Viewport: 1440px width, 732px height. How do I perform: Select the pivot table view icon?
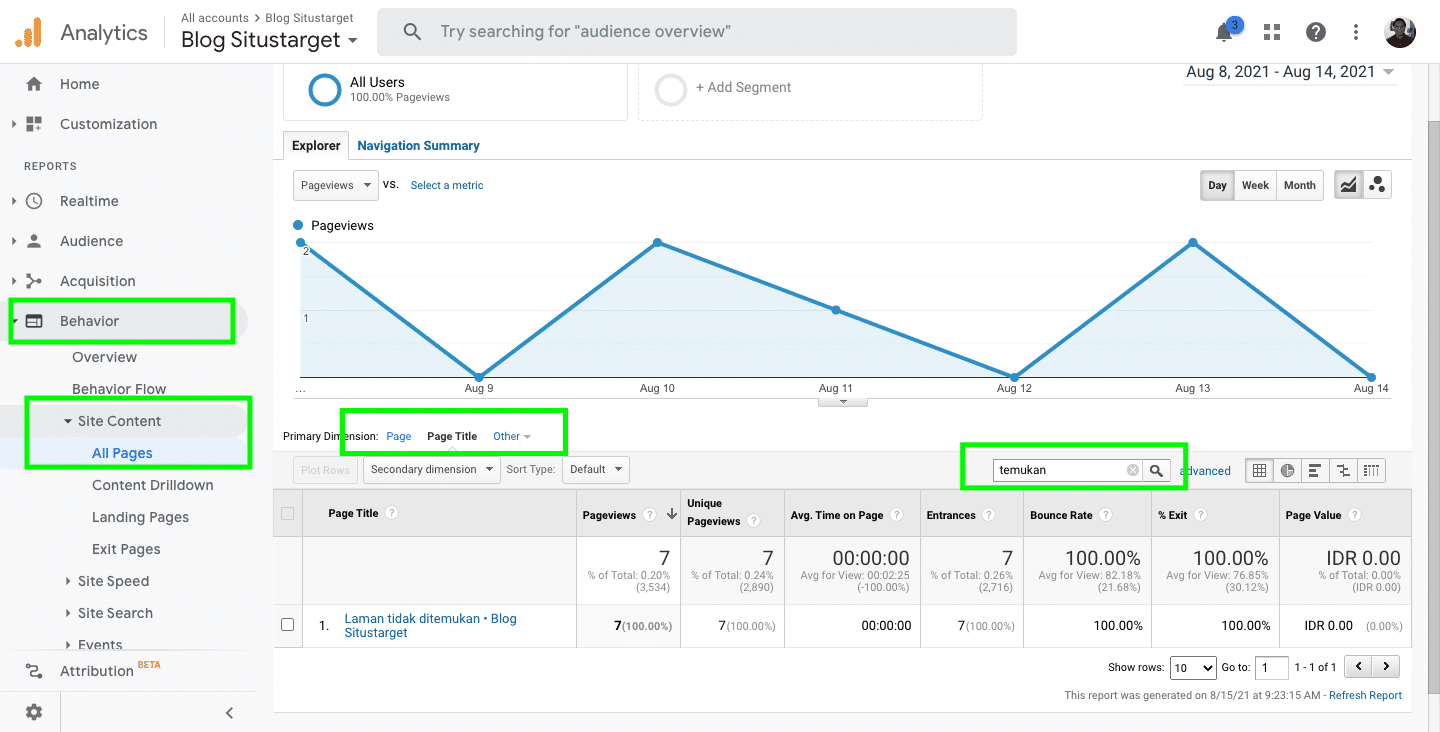[x=1371, y=470]
